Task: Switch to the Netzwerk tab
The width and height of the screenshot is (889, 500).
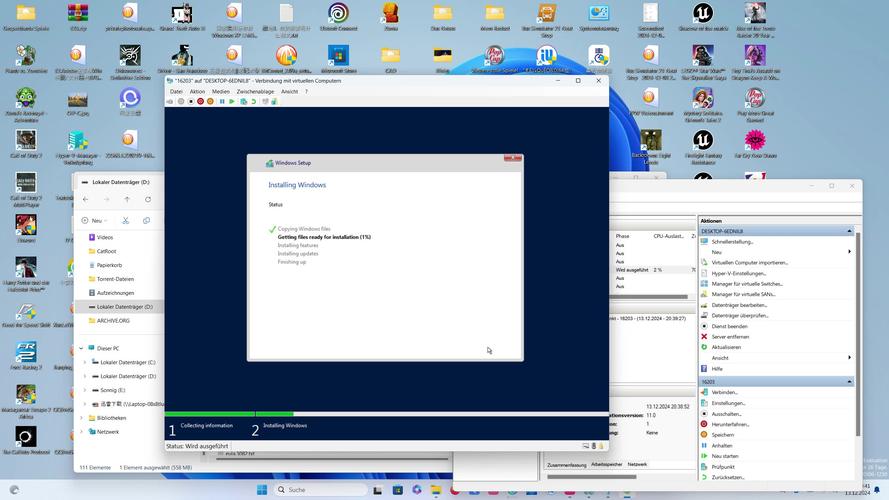Action: point(637,464)
